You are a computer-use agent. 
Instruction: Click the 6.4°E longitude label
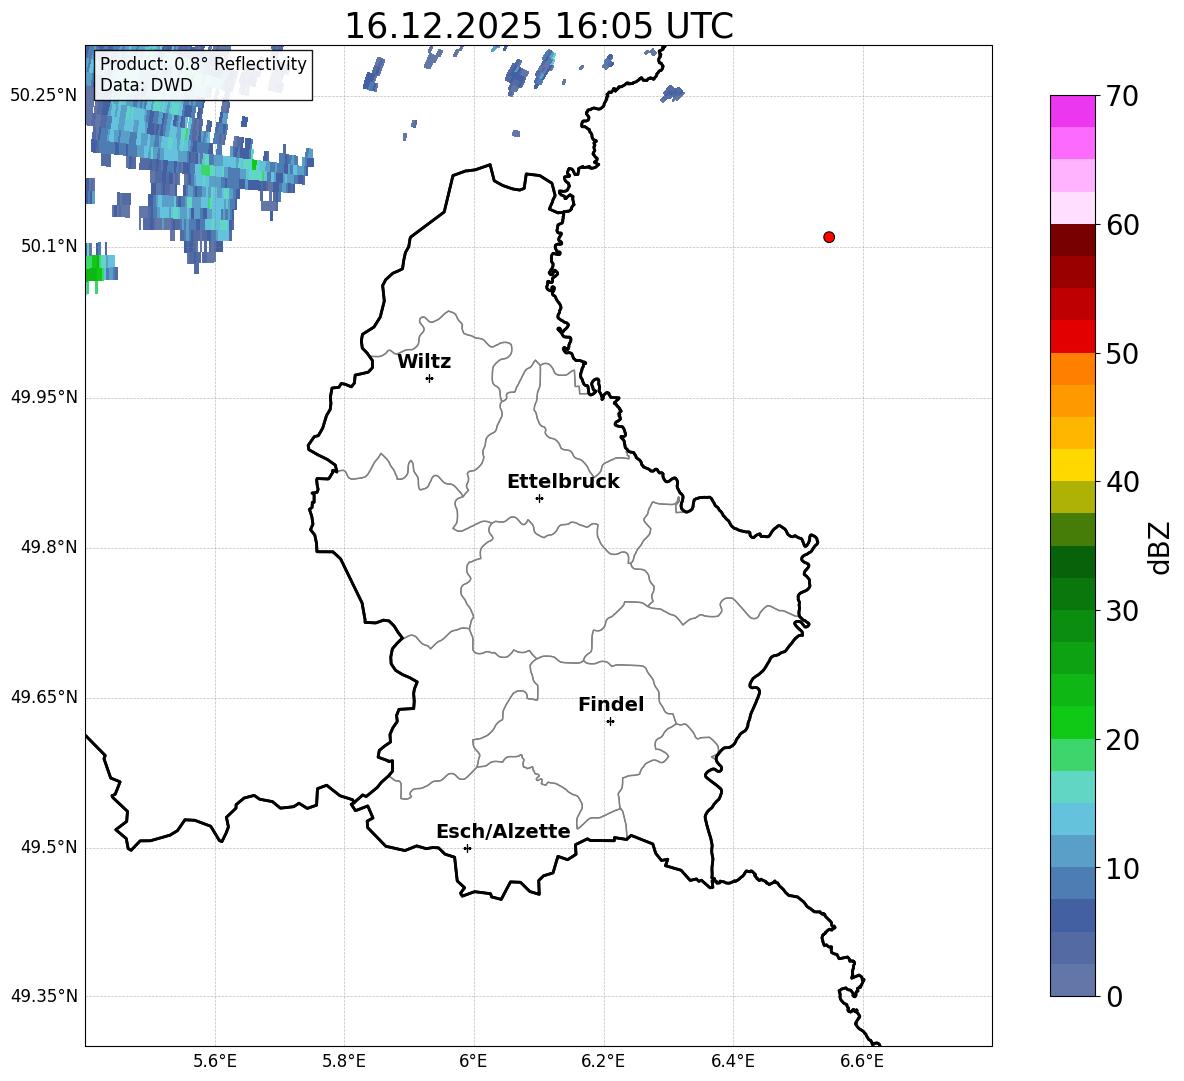tap(732, 1061)
